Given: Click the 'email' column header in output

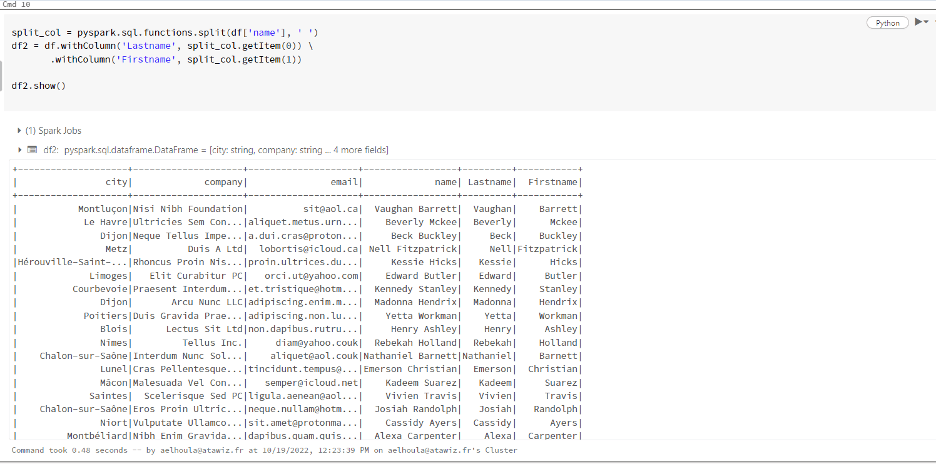Looking at the screenshot, I should click(x=345, y=182).
